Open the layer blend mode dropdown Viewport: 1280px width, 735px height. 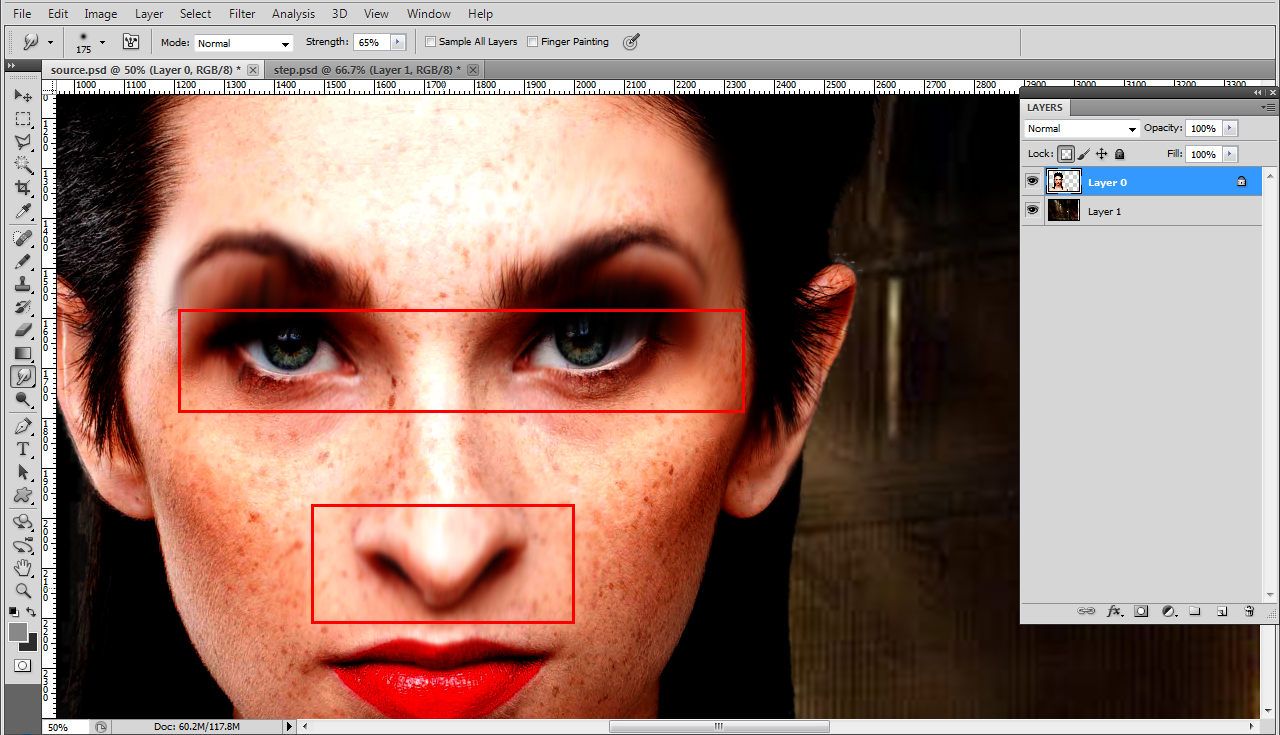tap(1082, 128)
